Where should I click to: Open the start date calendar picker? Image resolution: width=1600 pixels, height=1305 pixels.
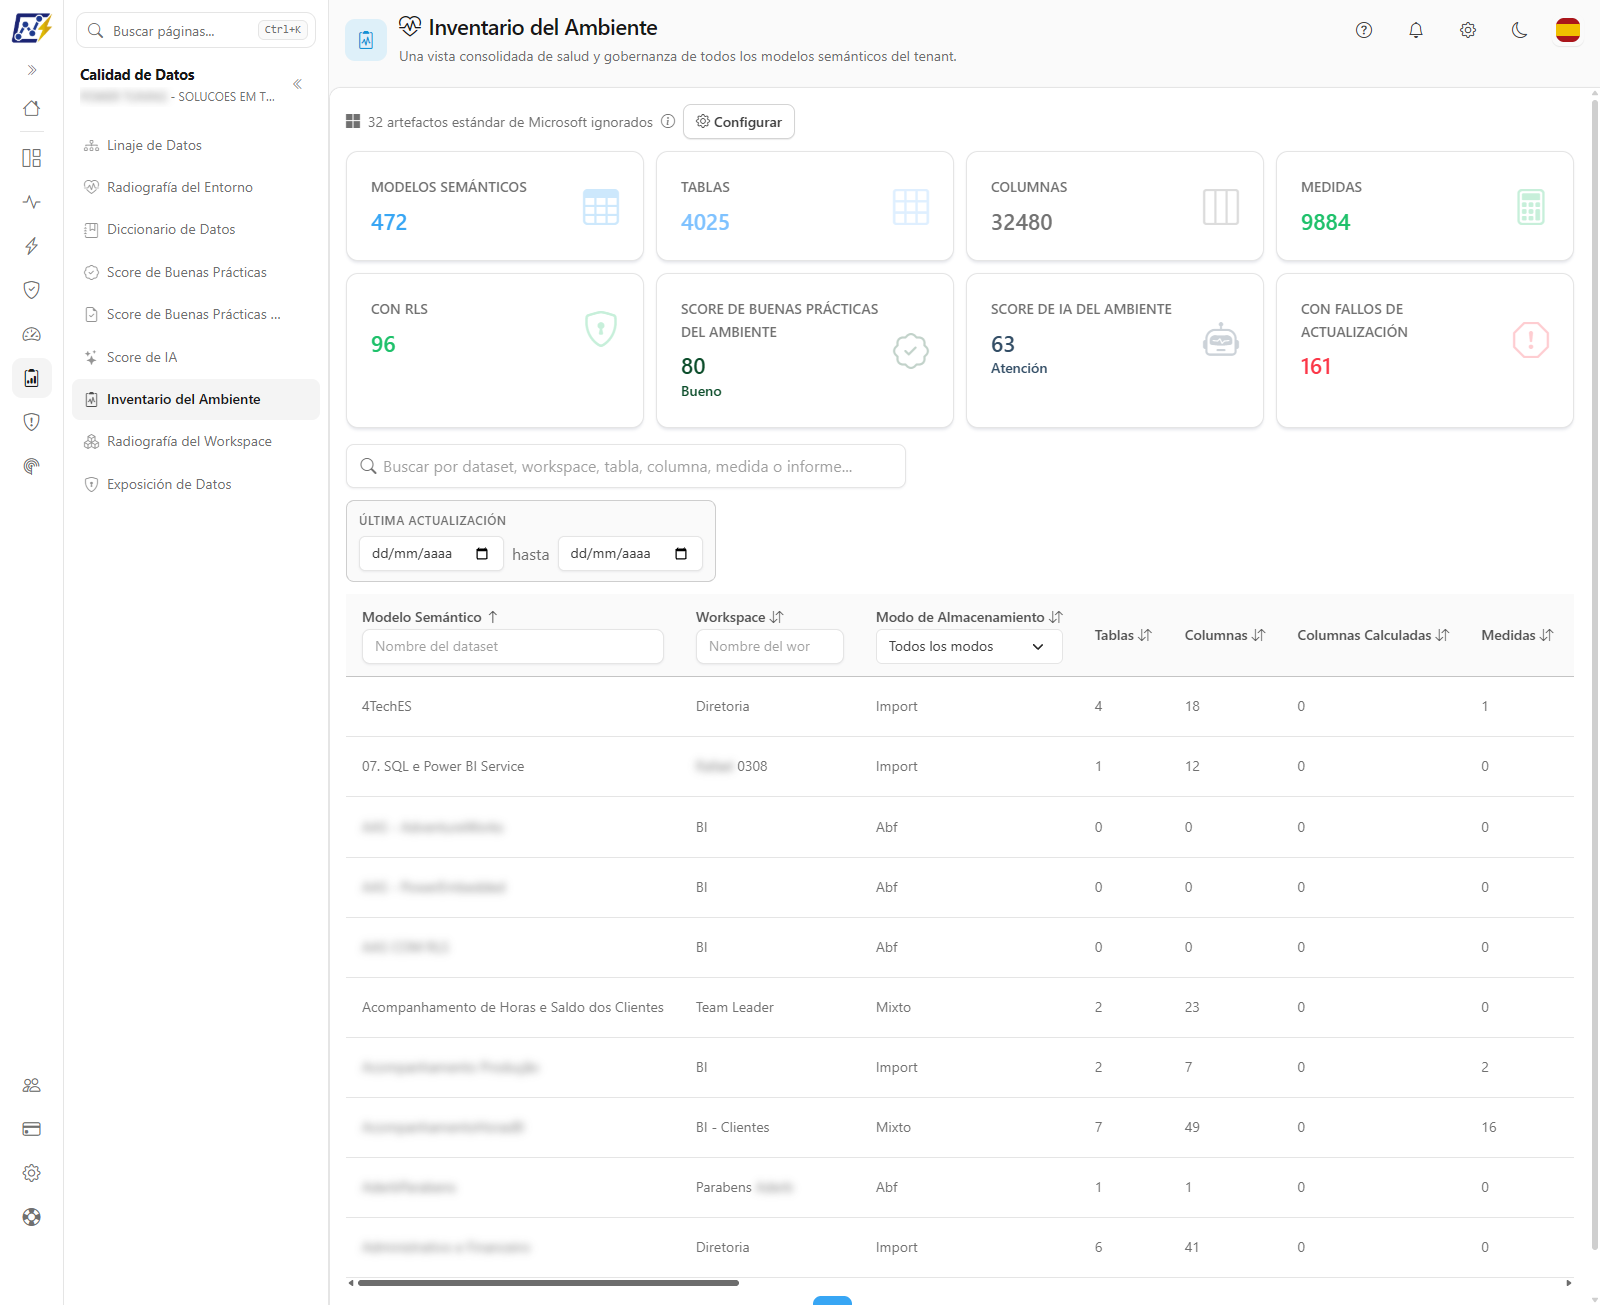pyautogui.click(x=482, y=554)
